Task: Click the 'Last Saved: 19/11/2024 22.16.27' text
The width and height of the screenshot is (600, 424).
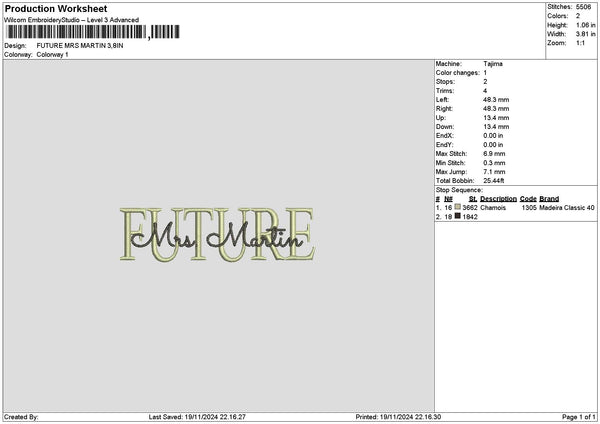Action: click(197, 417)
